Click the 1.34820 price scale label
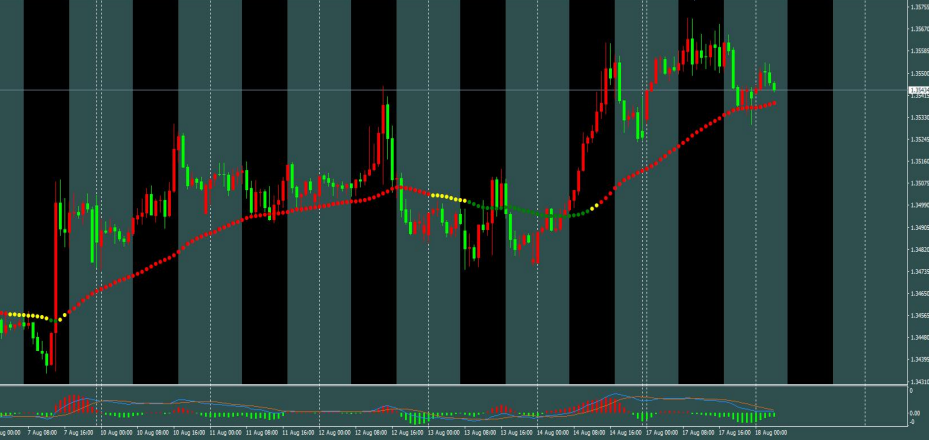 tap(920, 250)
